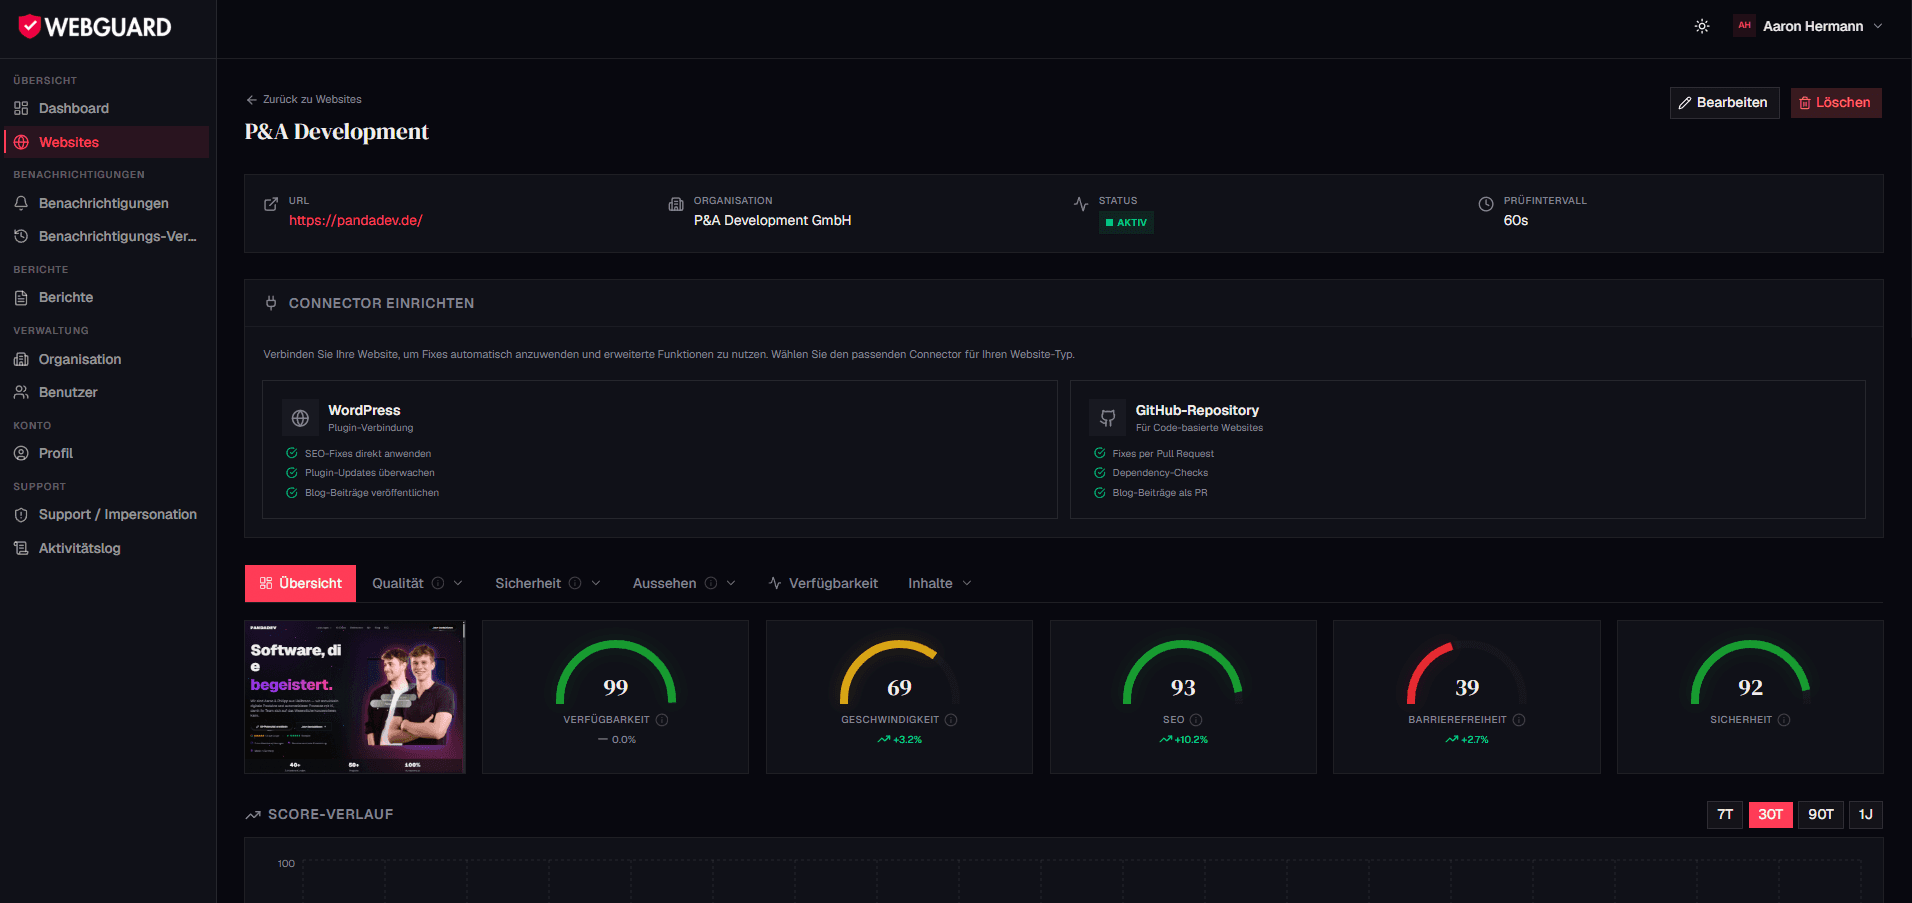Open the Dashboard menu item
Screen dimensions: 1912x903
pos(106,108)
